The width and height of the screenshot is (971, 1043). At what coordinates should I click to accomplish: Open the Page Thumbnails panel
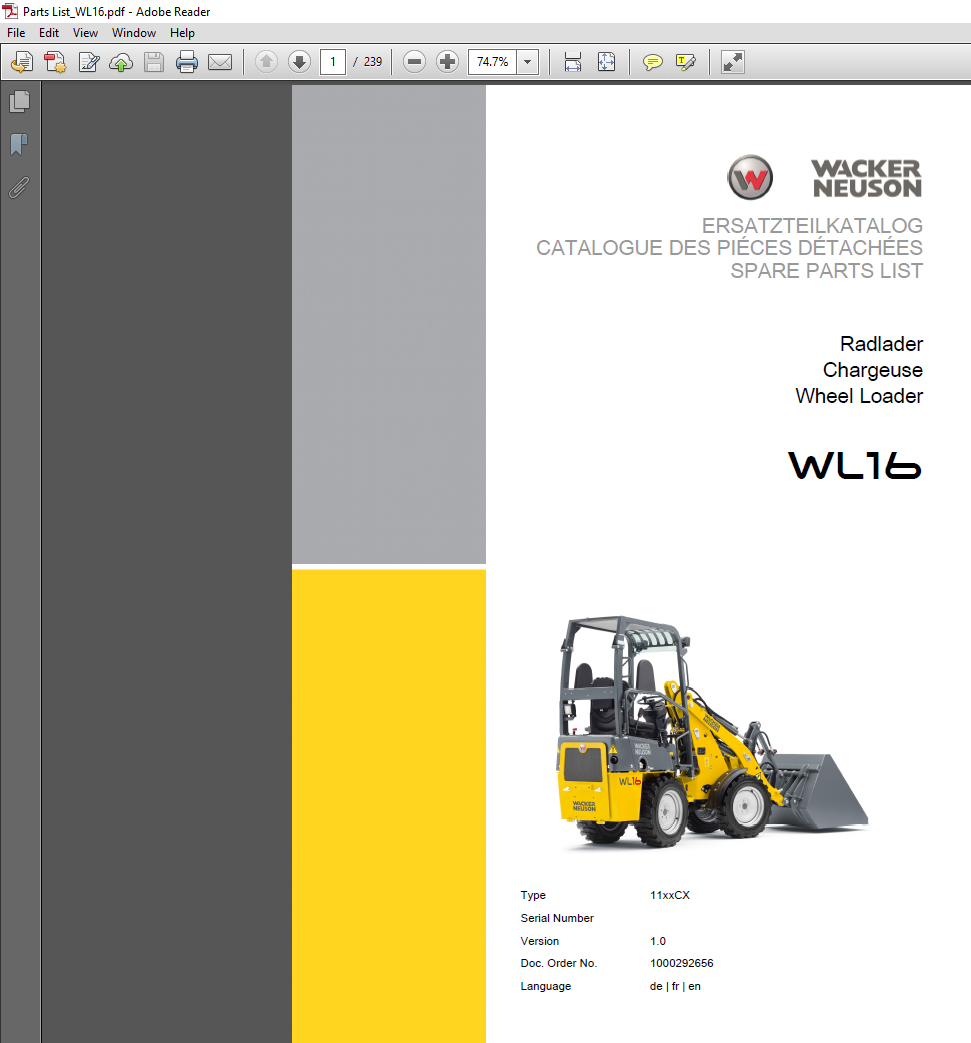point(20,101)
